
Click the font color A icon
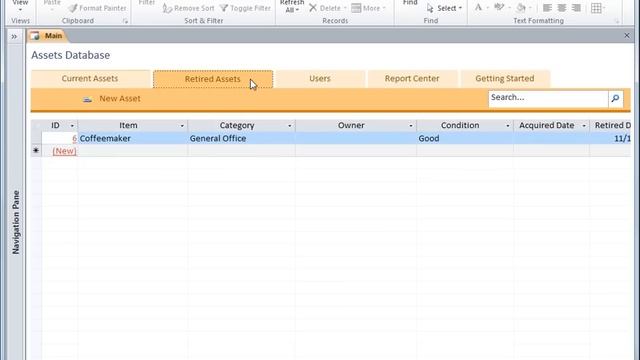(x=478, y=7)
